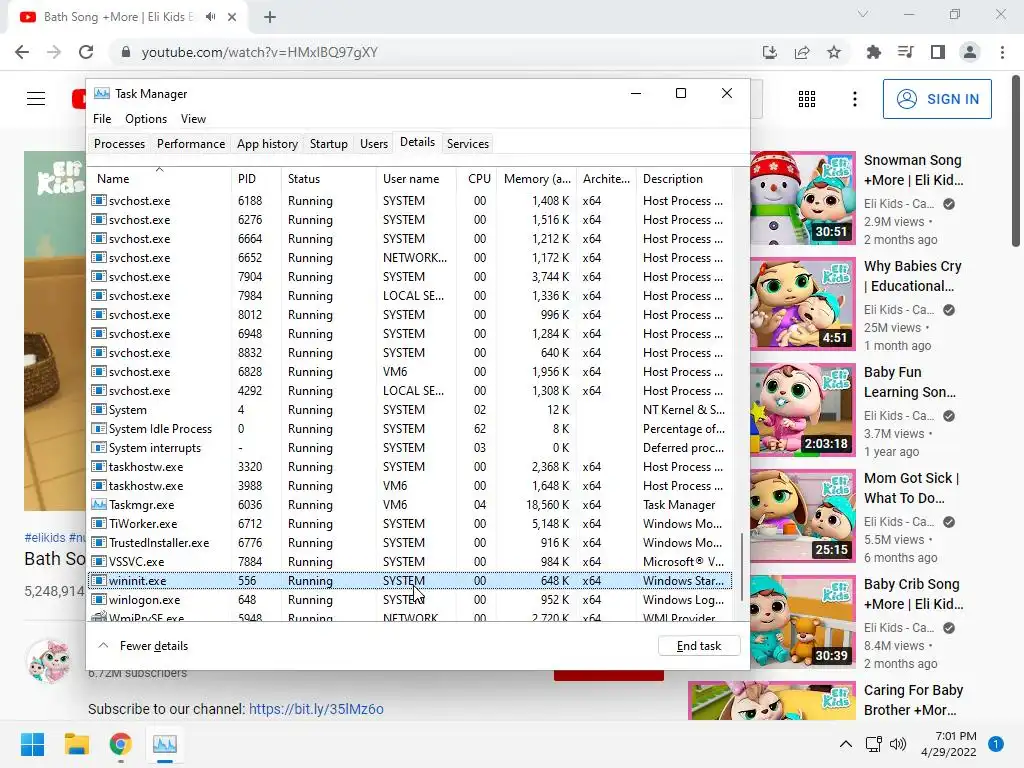1024x768 pixels.
Task: Open the Snowman Song video thumbnail
Action: 802,198
